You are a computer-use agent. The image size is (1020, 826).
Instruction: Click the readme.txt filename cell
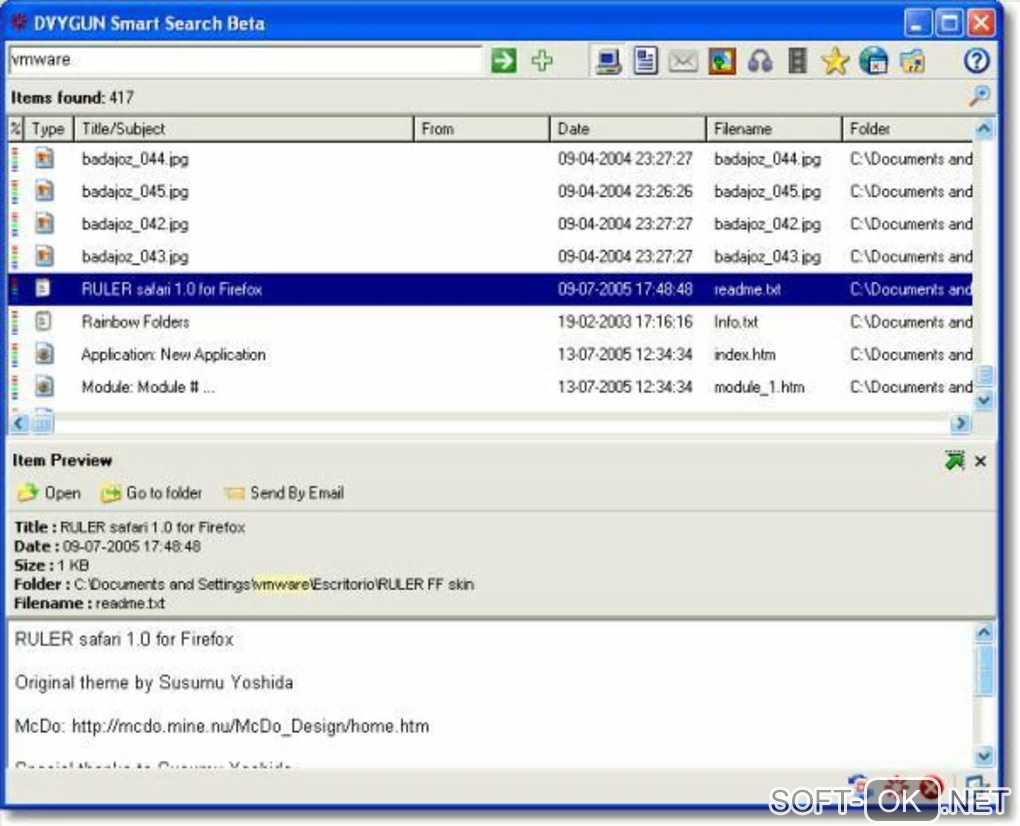point(747,289)
